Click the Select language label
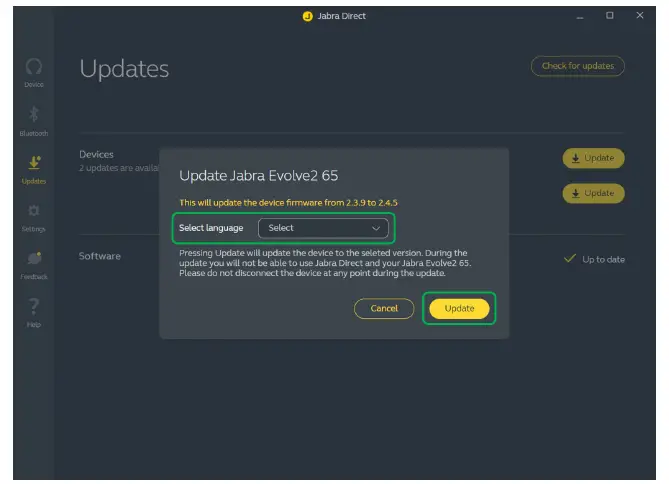 pos(211,228)
